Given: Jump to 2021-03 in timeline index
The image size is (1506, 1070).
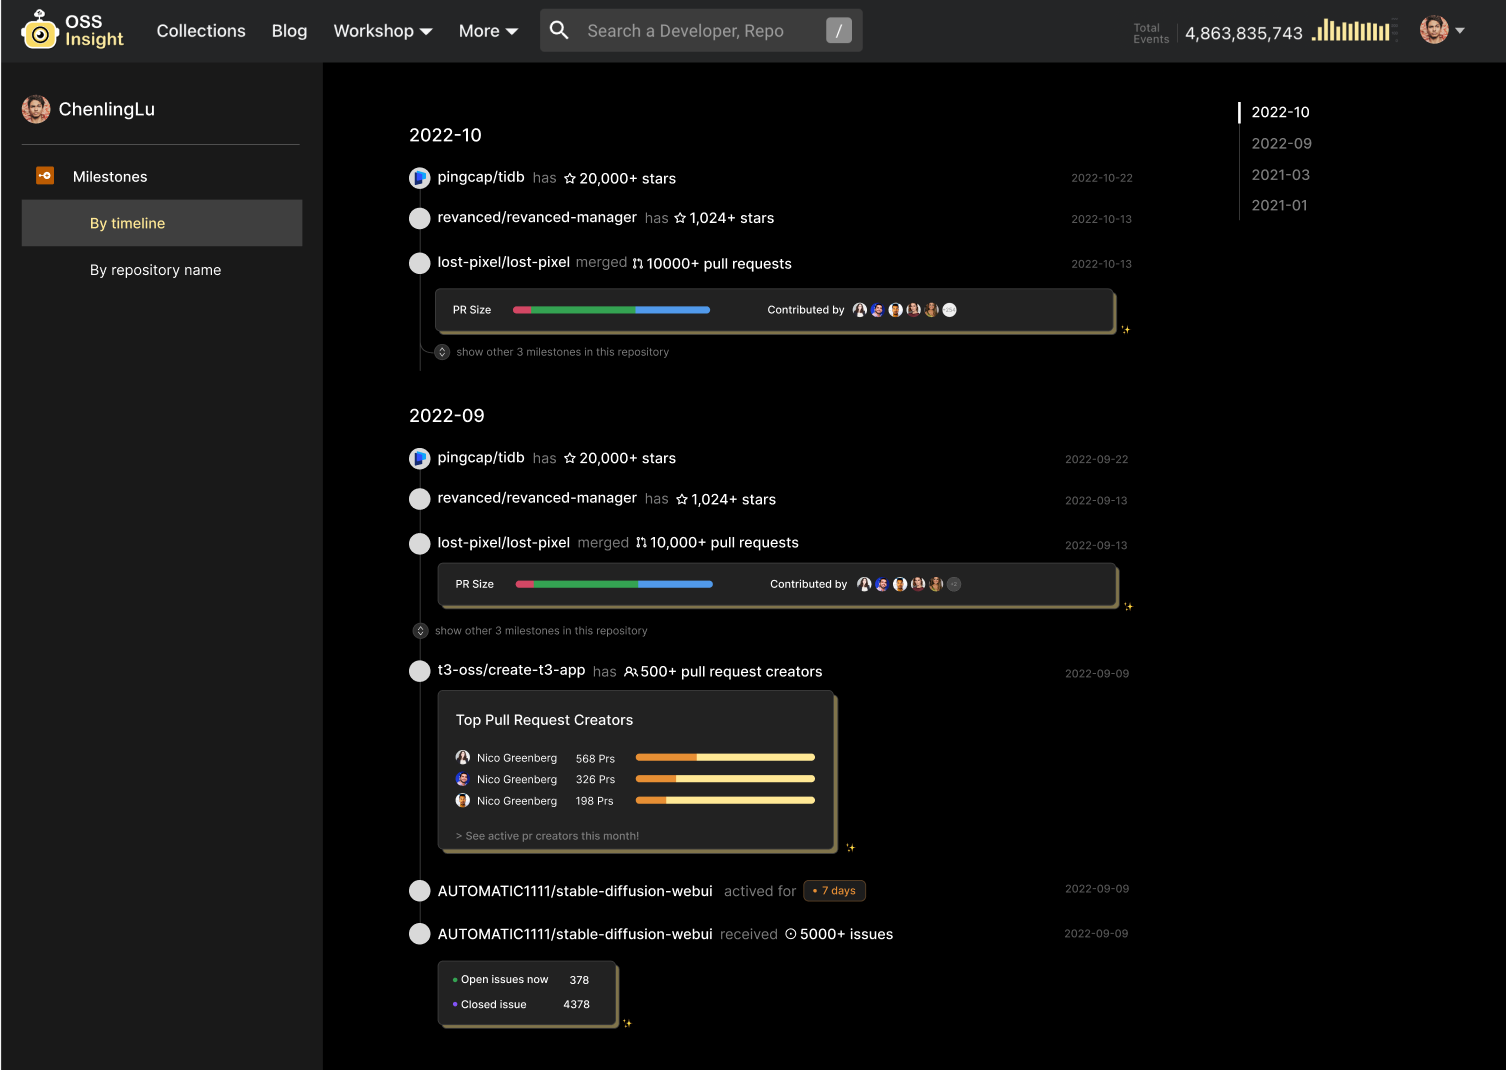Looking at the screenshot, I should (x=1280, y=174).
